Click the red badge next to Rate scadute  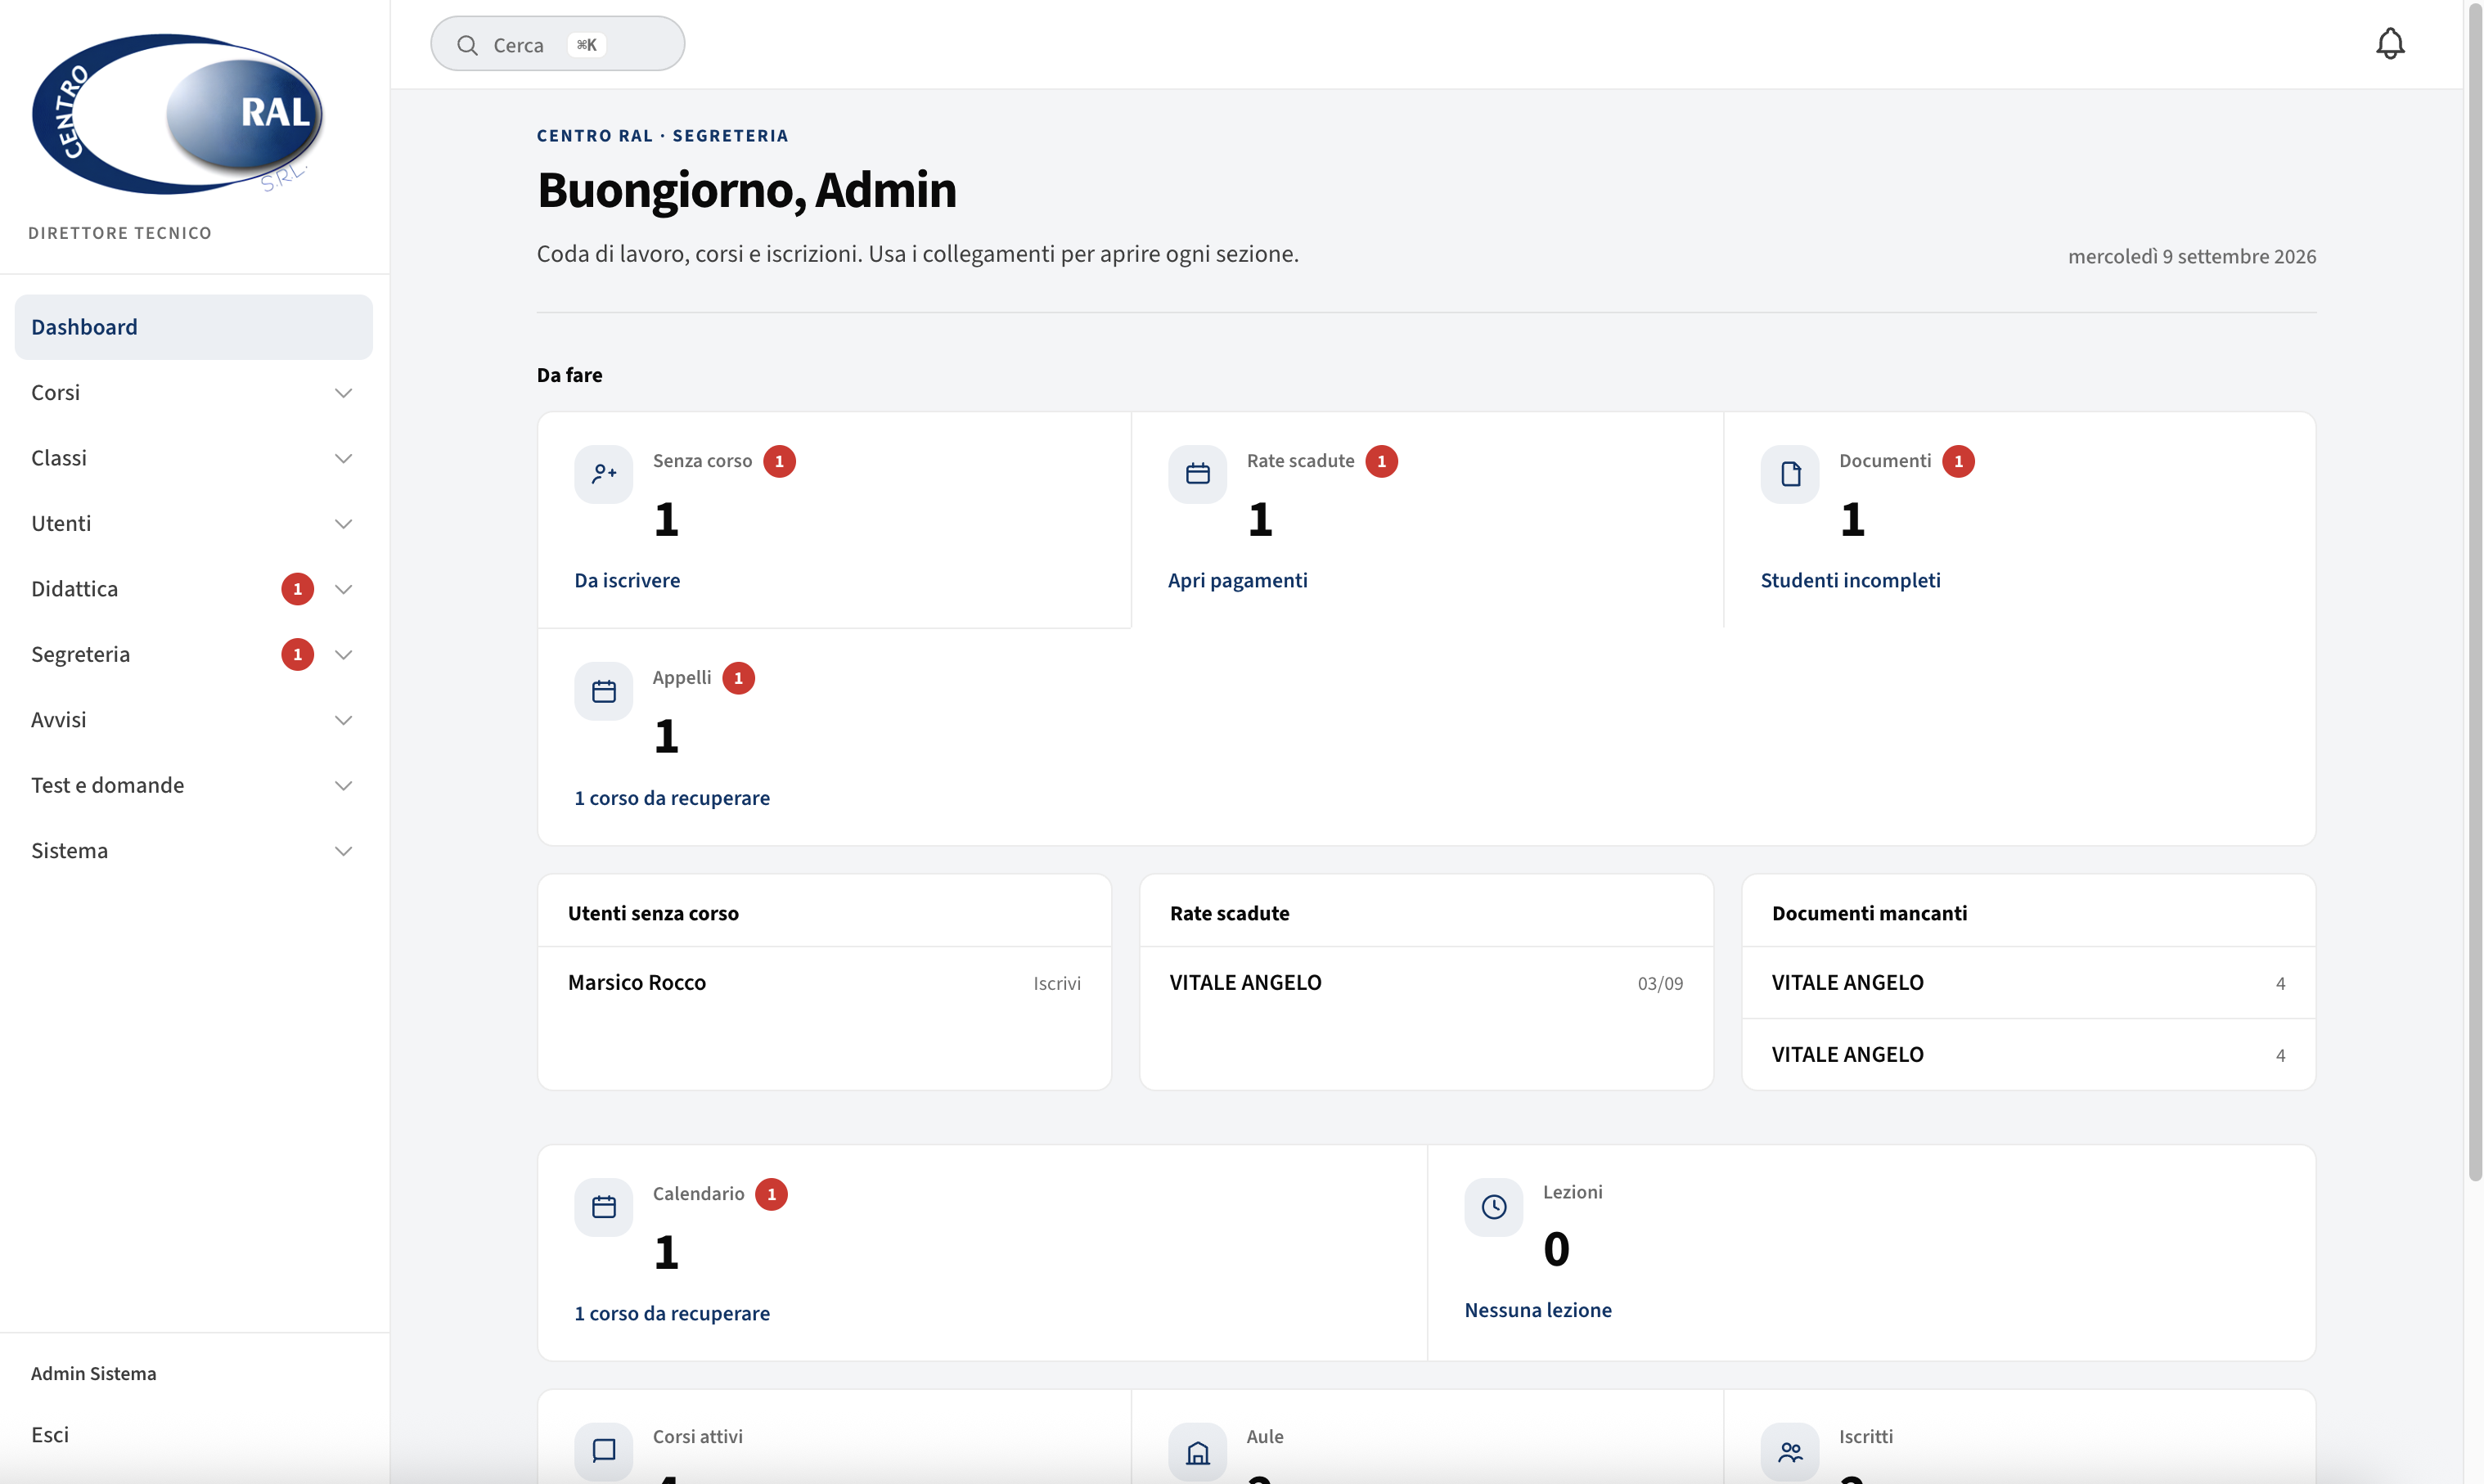click(1381, 461)
